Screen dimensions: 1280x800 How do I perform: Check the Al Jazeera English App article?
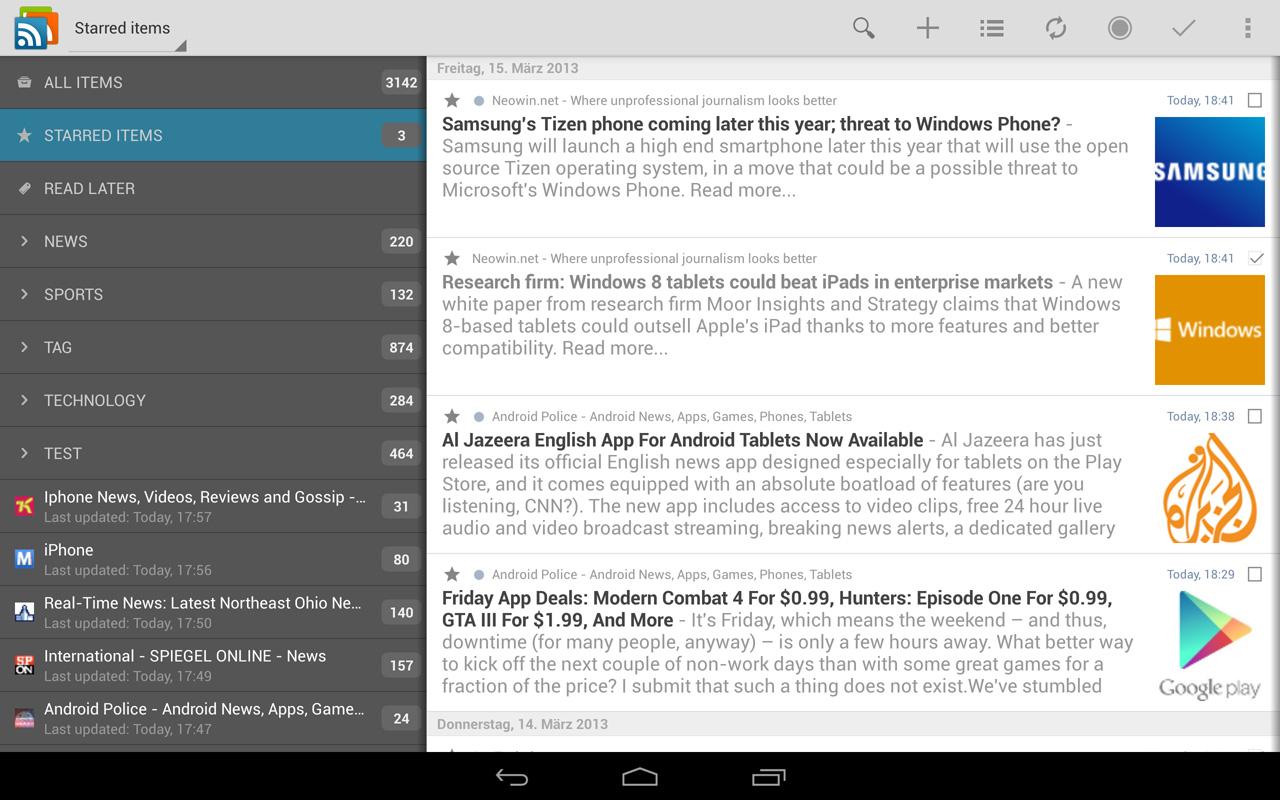(1255, 416)
